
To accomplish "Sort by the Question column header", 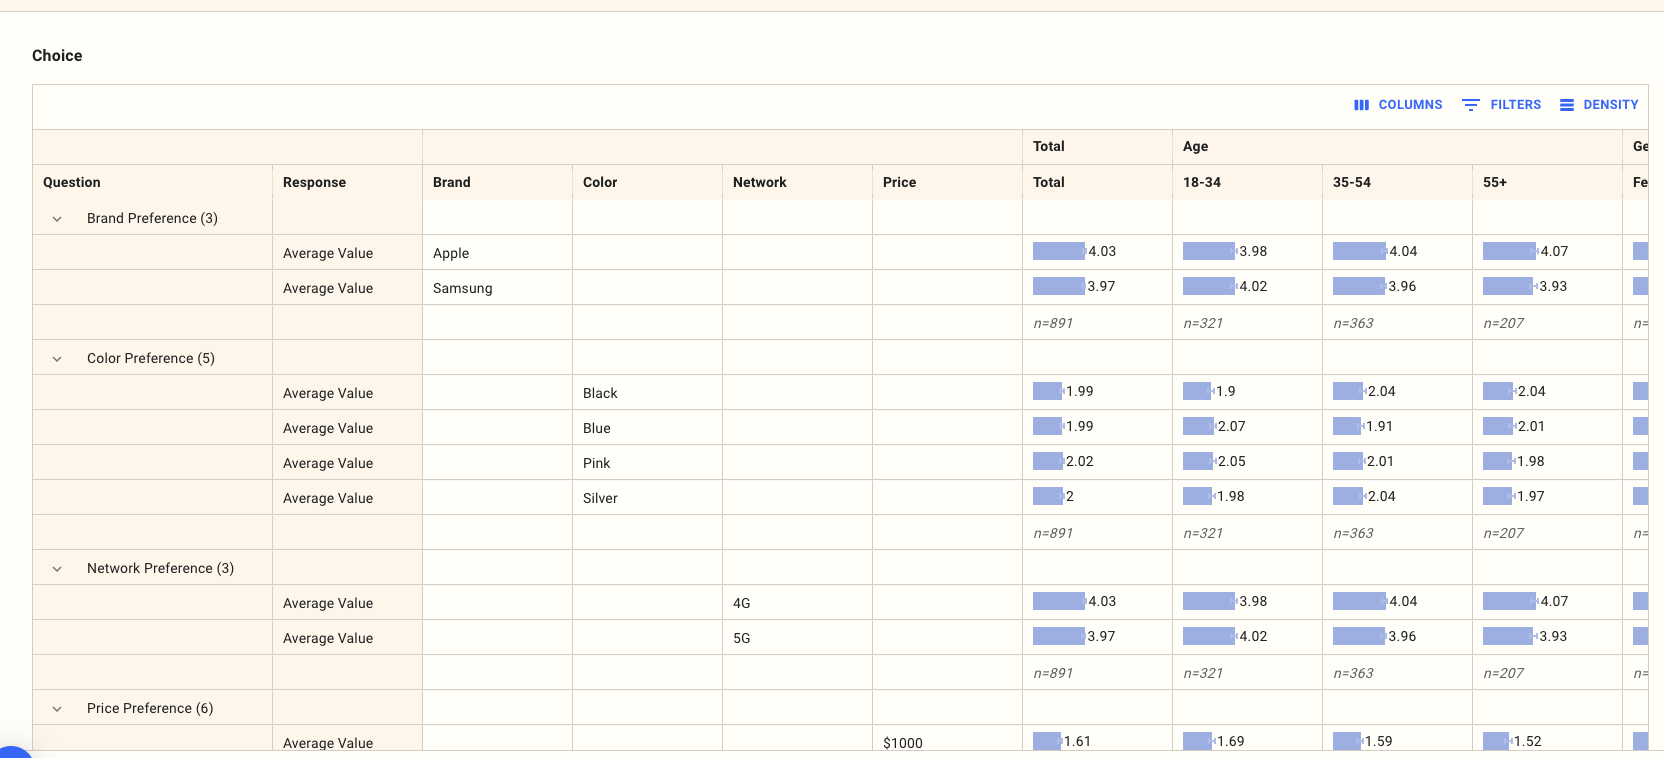I will pos(72,182).
